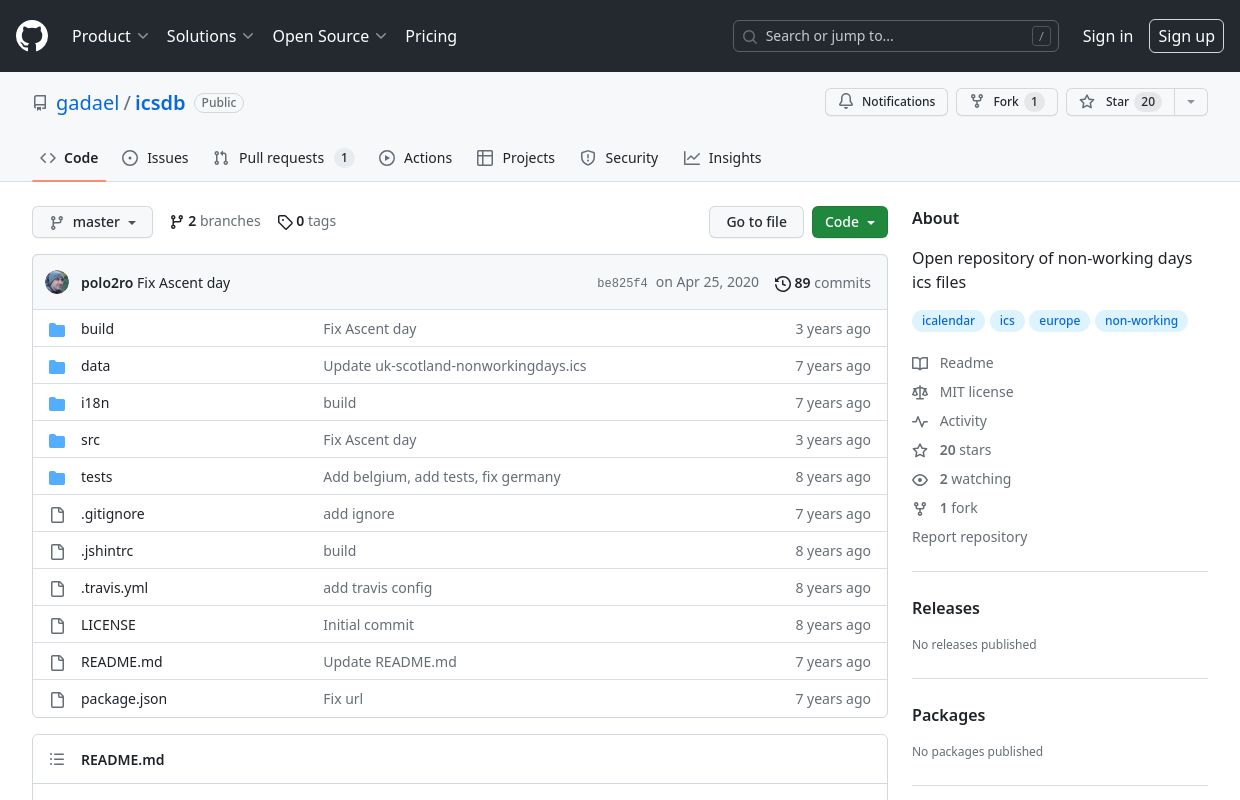The width and height of the screenshot is (1240, 800).
Task: Focus the Search or jump to field
Action: click(x=895, y=36)
